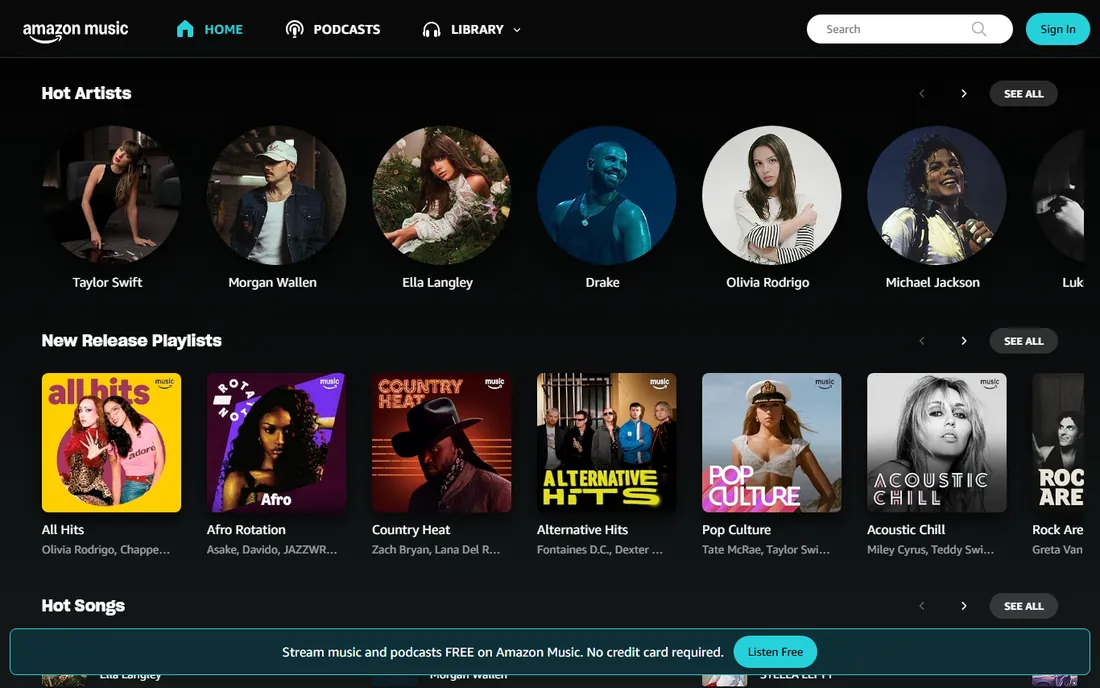Click the Home house icon

185,29
